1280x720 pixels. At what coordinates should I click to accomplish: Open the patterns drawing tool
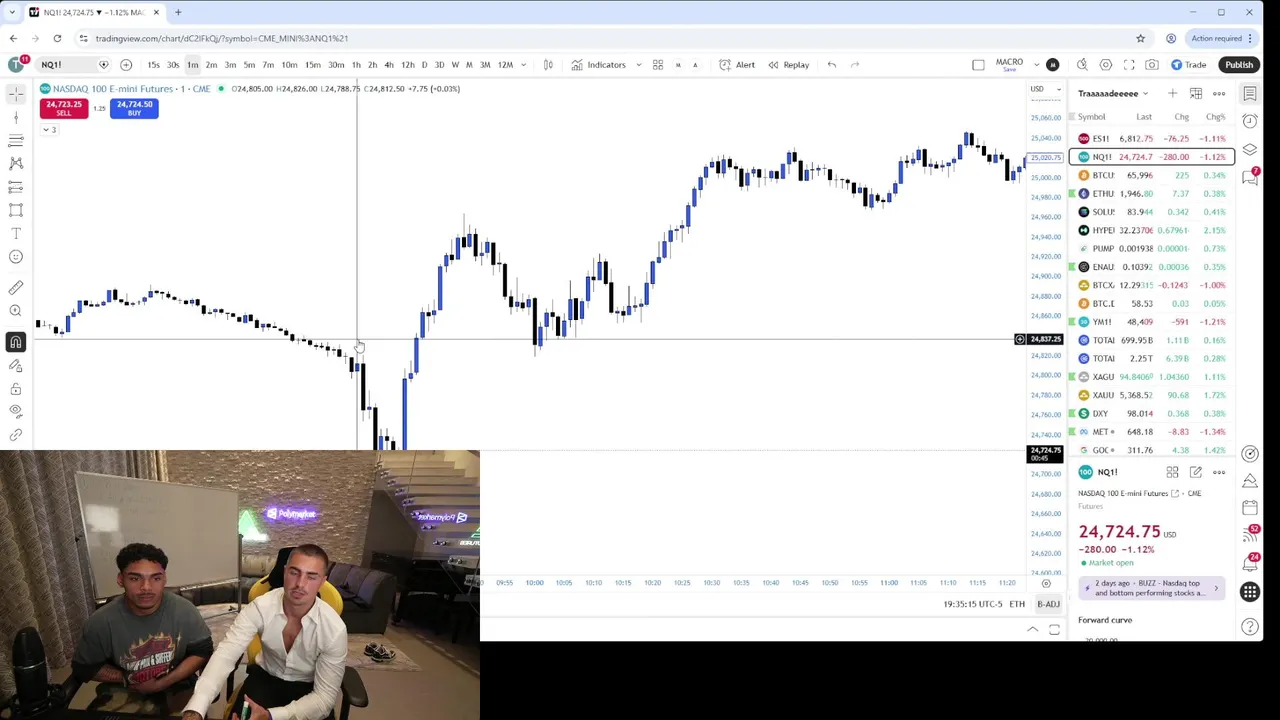click(x=16, y=163)
